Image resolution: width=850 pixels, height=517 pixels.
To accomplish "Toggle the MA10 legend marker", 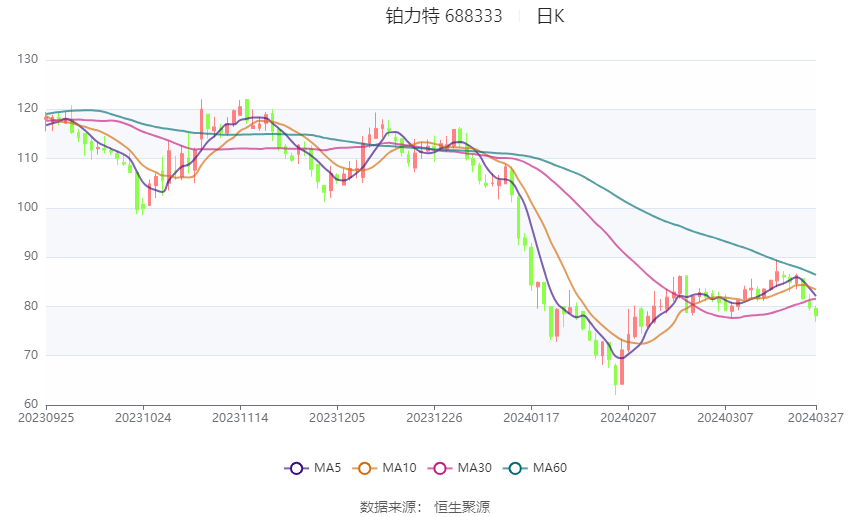I will [x=365, y=468].
